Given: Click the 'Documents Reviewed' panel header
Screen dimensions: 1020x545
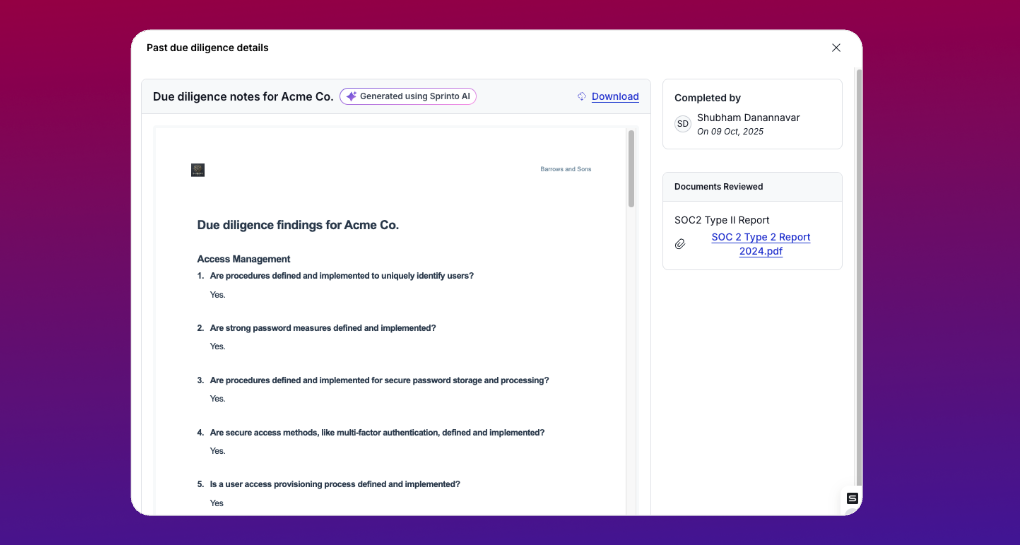Looking at the screenshot, I should click(x=718, y=187).
